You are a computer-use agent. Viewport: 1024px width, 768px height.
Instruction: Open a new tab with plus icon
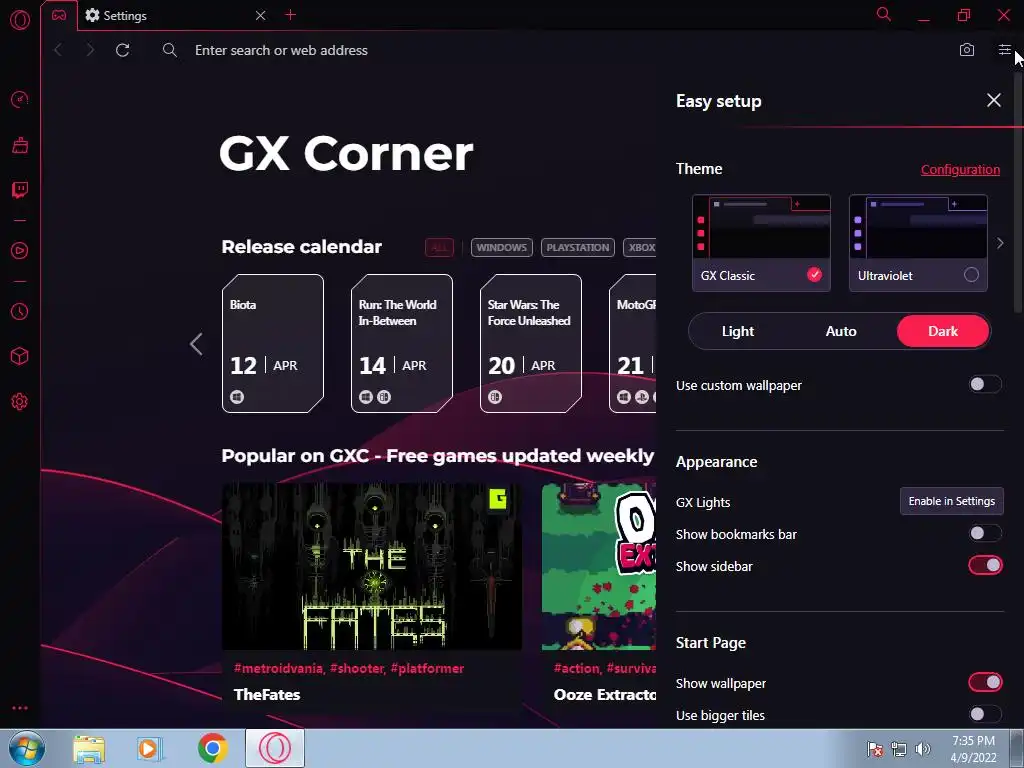click(291, 15)
